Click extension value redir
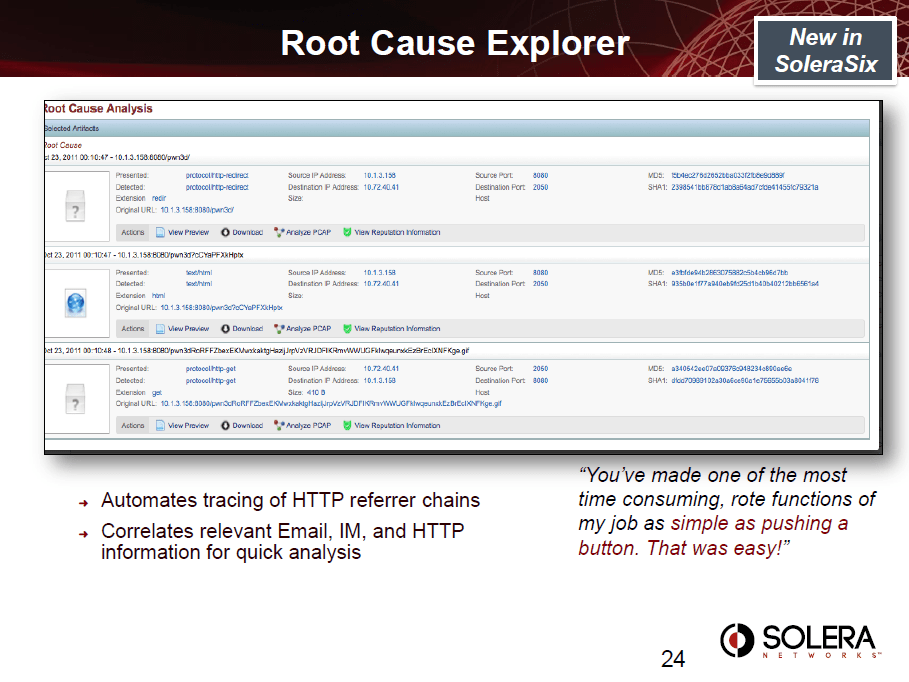The height and width of the screenshot is (682, 909). 159,198
